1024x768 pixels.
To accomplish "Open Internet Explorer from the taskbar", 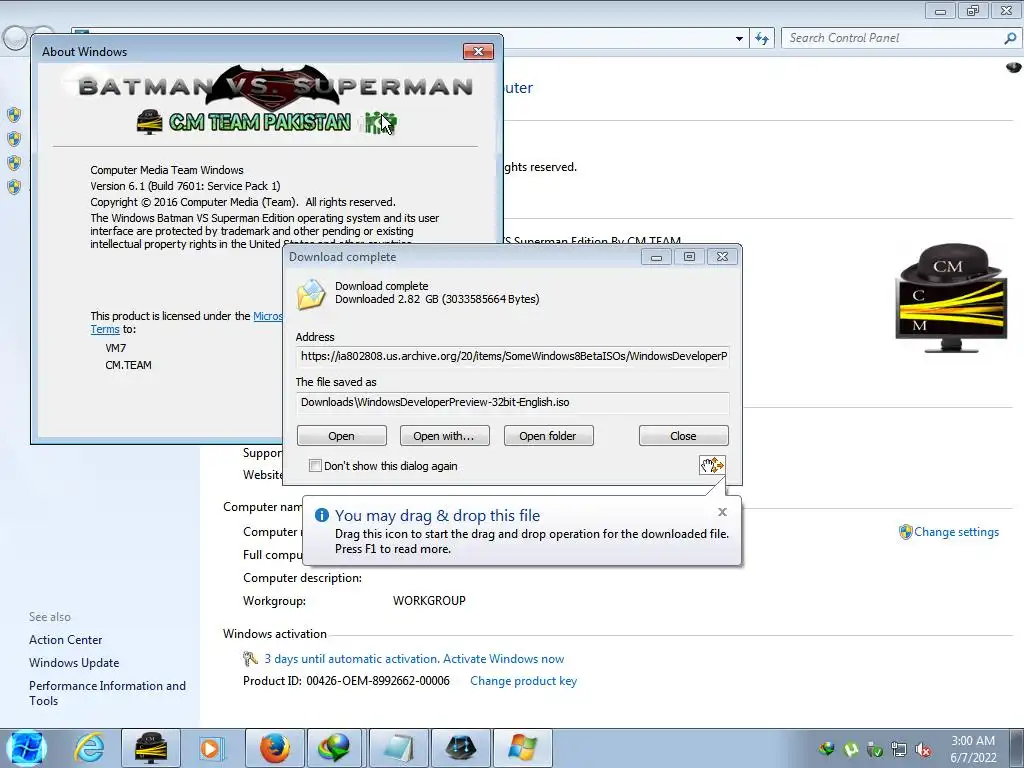I will coord(89,748).
